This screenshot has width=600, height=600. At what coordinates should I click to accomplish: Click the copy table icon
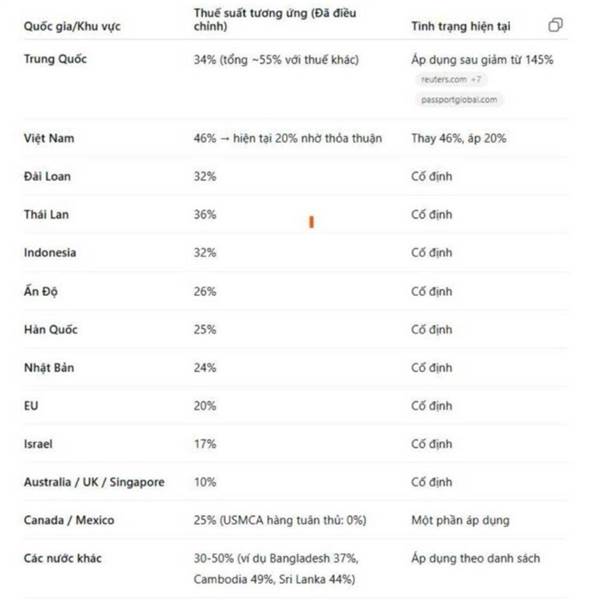tap(555, 25)
